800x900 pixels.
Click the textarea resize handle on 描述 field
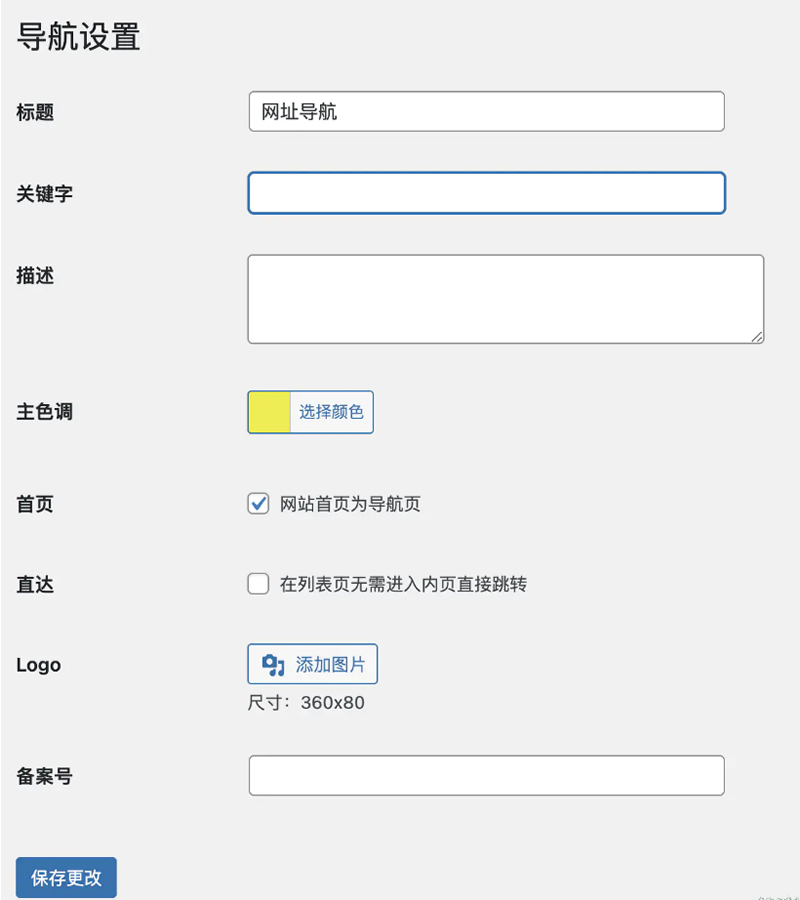758,337
